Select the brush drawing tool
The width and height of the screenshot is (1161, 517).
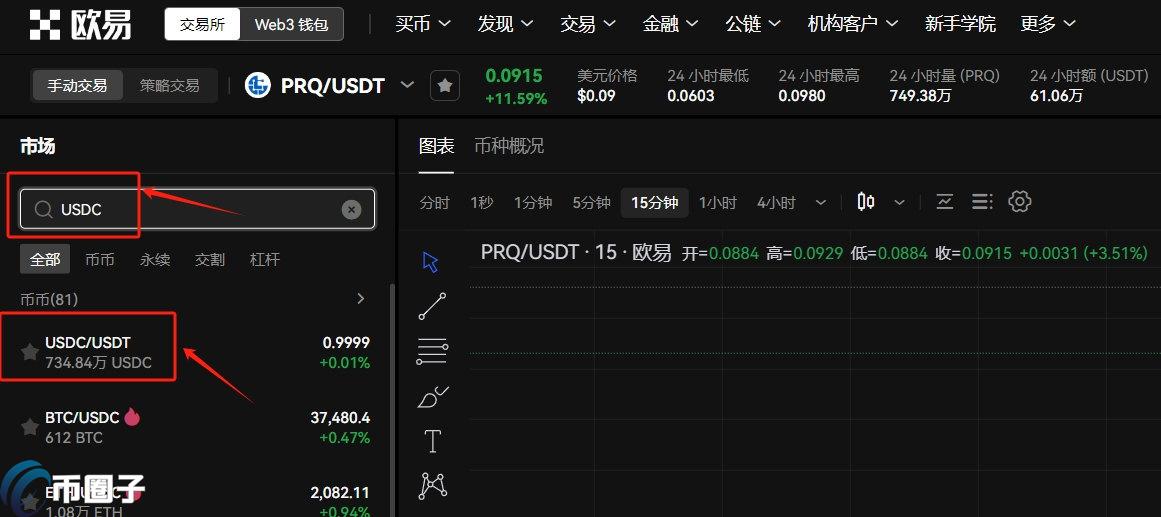[x=433, y=397]
